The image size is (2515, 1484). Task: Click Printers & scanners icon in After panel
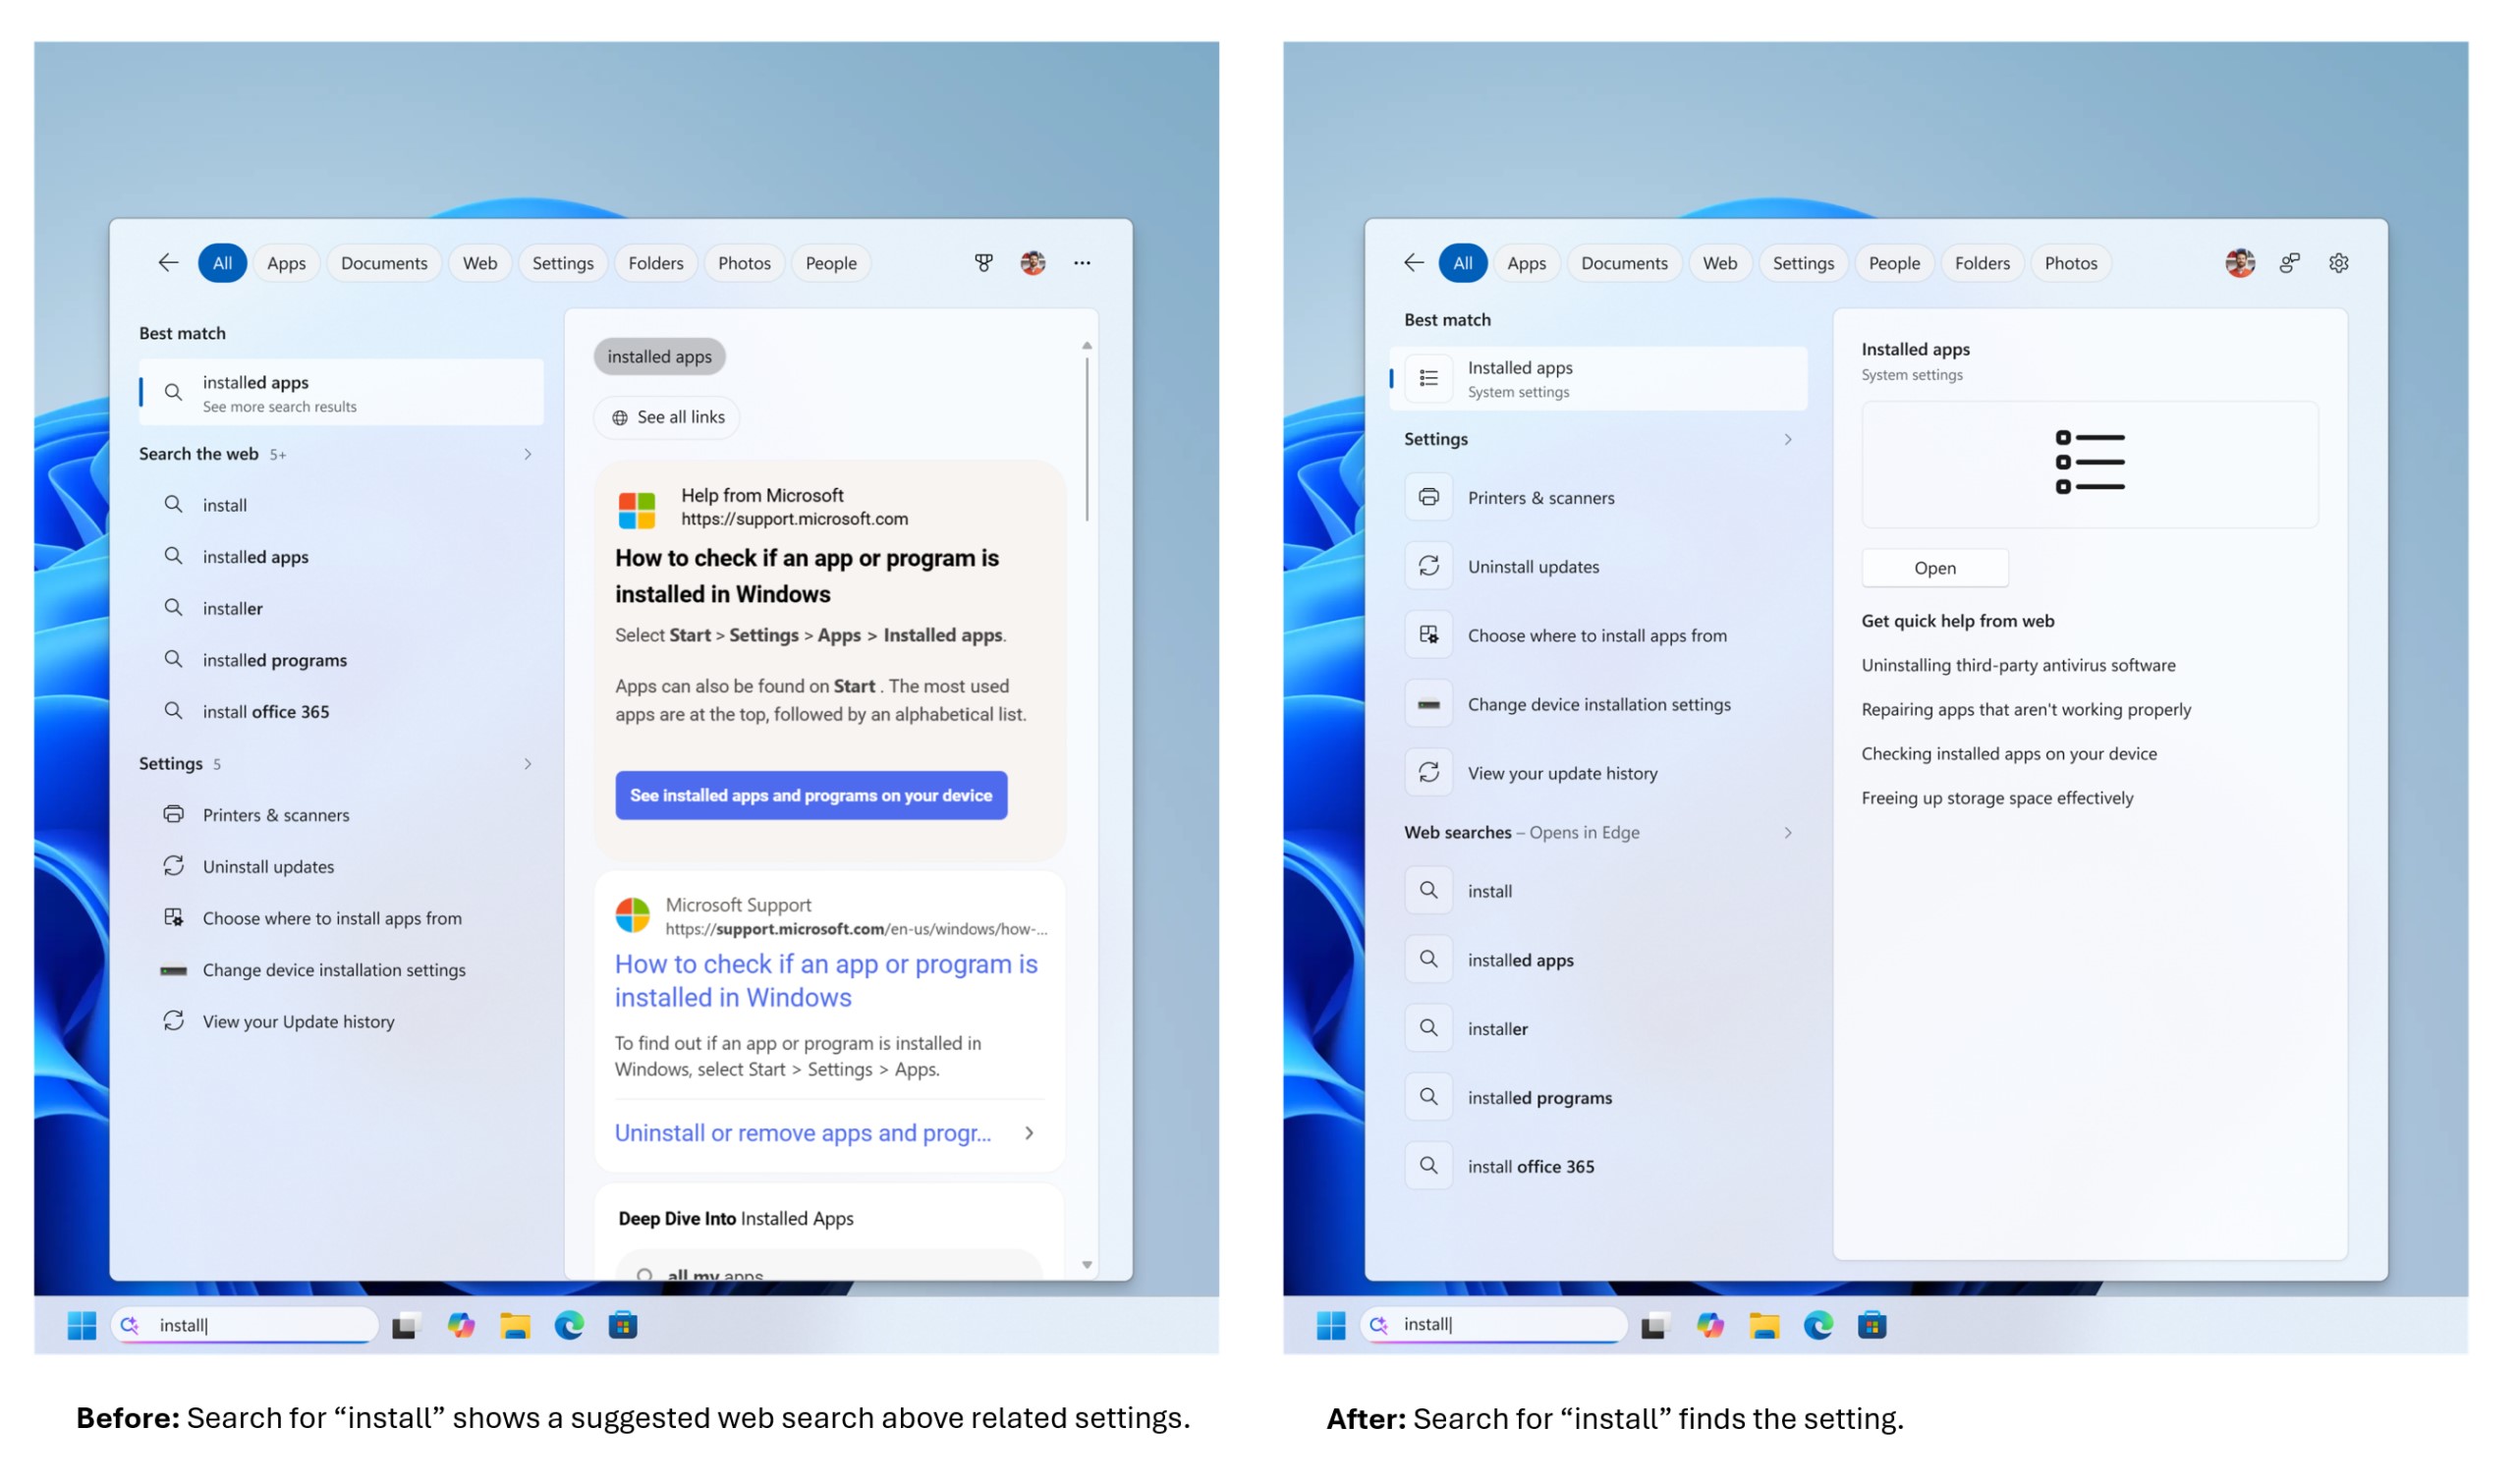(x=1428, y=497)
